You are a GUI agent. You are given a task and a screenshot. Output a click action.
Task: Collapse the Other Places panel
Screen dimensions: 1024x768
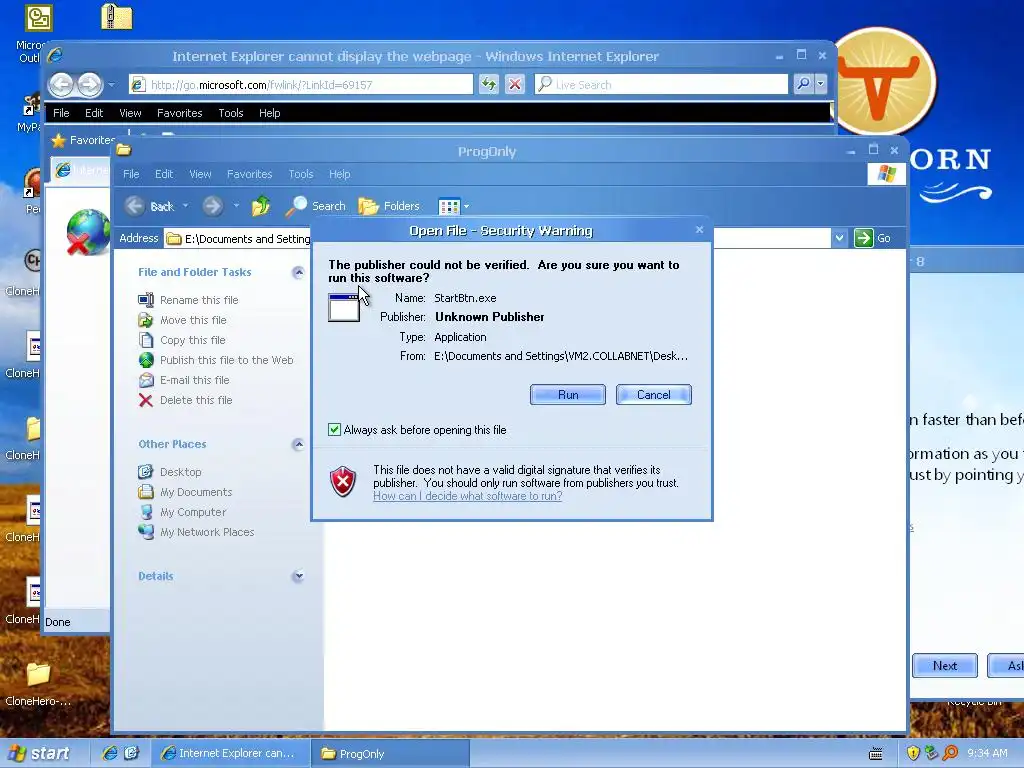[x=298, y=444]
